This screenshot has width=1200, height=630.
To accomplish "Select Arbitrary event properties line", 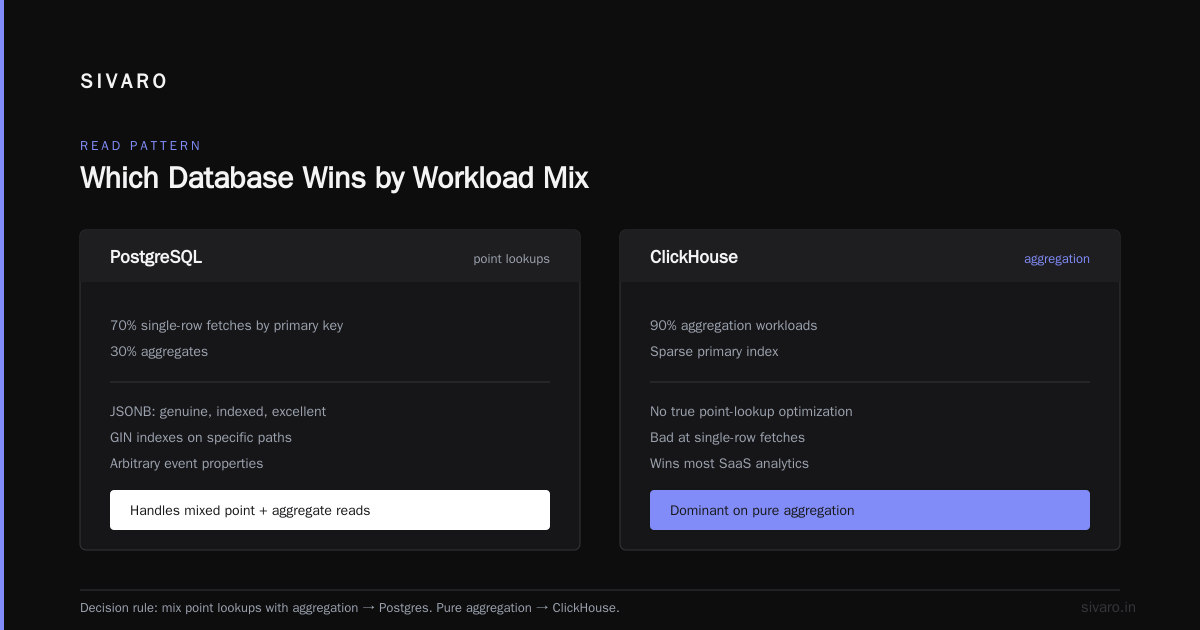I will coord(187,464).
